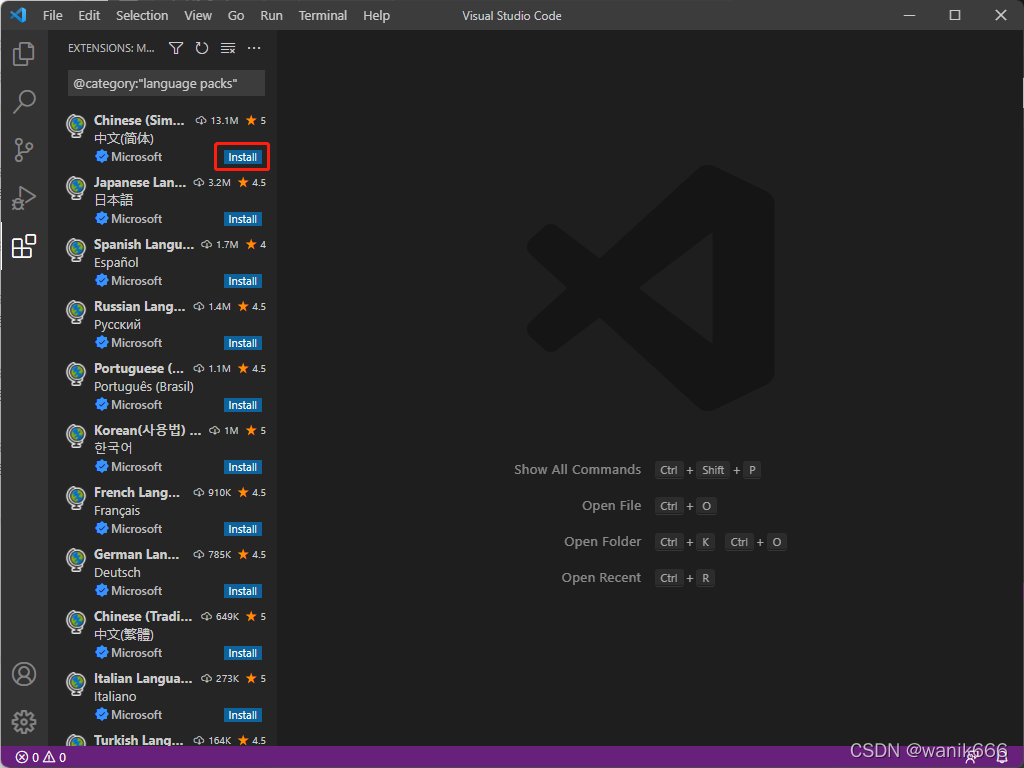Click the Español description text
The height and width of the screenshot is (768, 1024).
[116, 263]
